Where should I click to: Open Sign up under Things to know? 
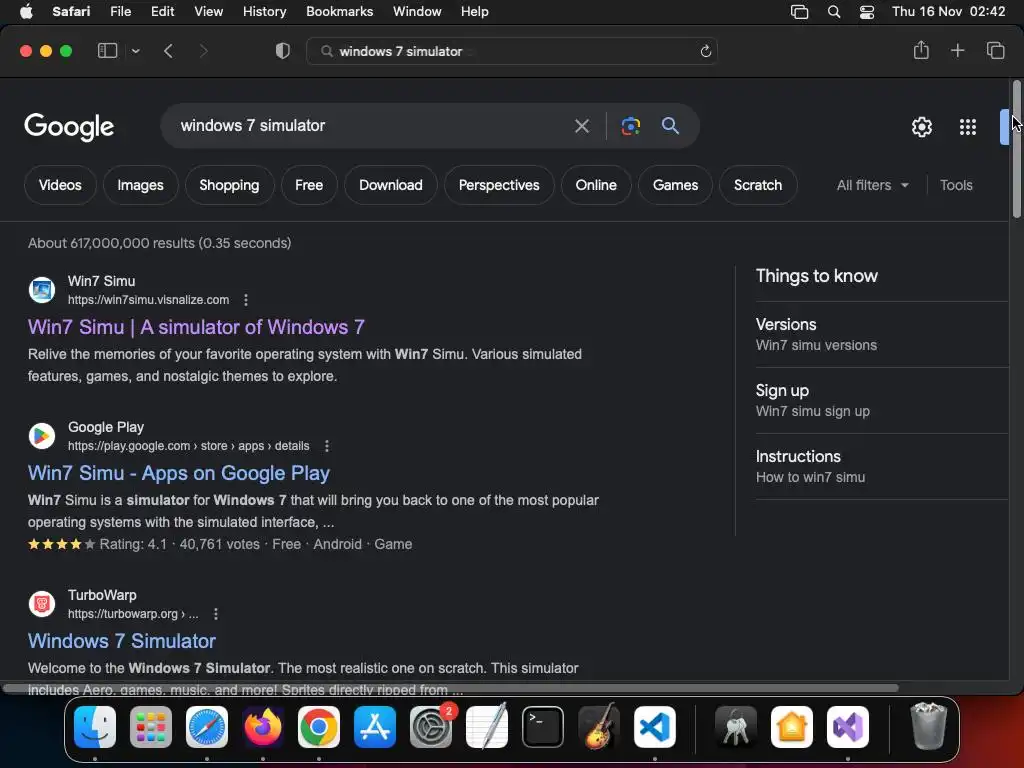coord(882,400)
